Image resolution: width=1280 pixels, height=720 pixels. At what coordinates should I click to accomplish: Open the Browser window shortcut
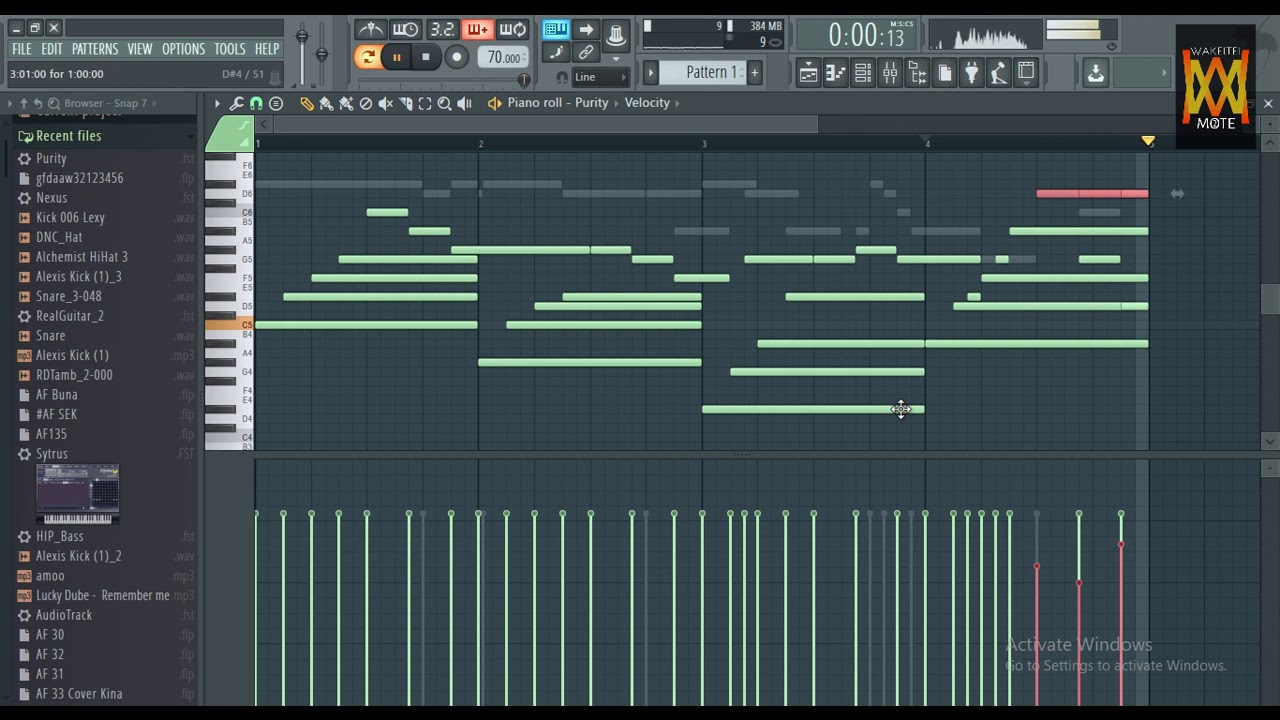coord(916,73)
